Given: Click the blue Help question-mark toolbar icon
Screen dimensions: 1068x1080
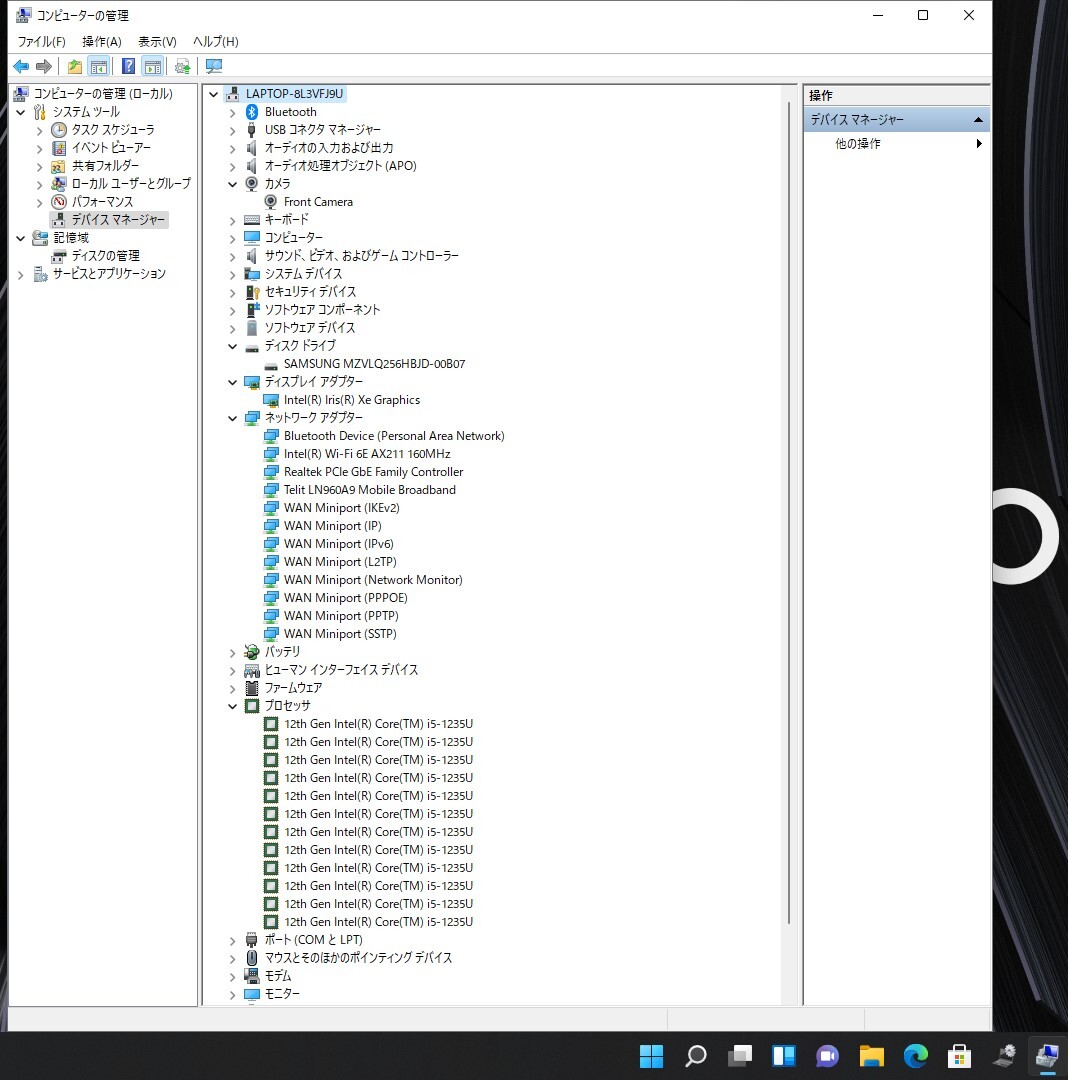Looking at the screenshot, I should tap(128, 66).
